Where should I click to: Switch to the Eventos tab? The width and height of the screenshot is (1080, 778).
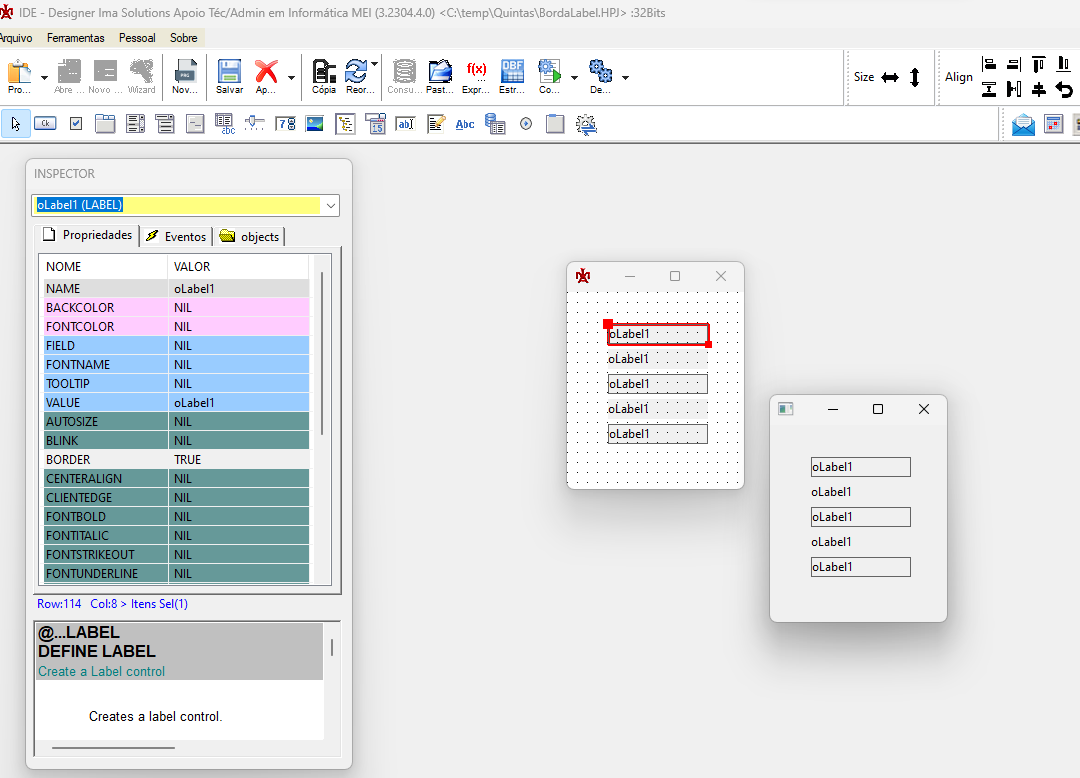coord(176,237)
